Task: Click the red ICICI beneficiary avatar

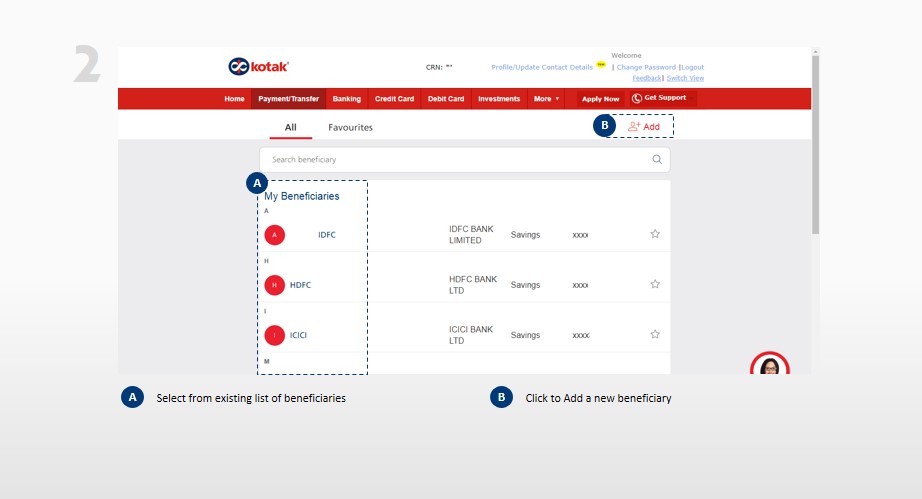Action: 275,335
